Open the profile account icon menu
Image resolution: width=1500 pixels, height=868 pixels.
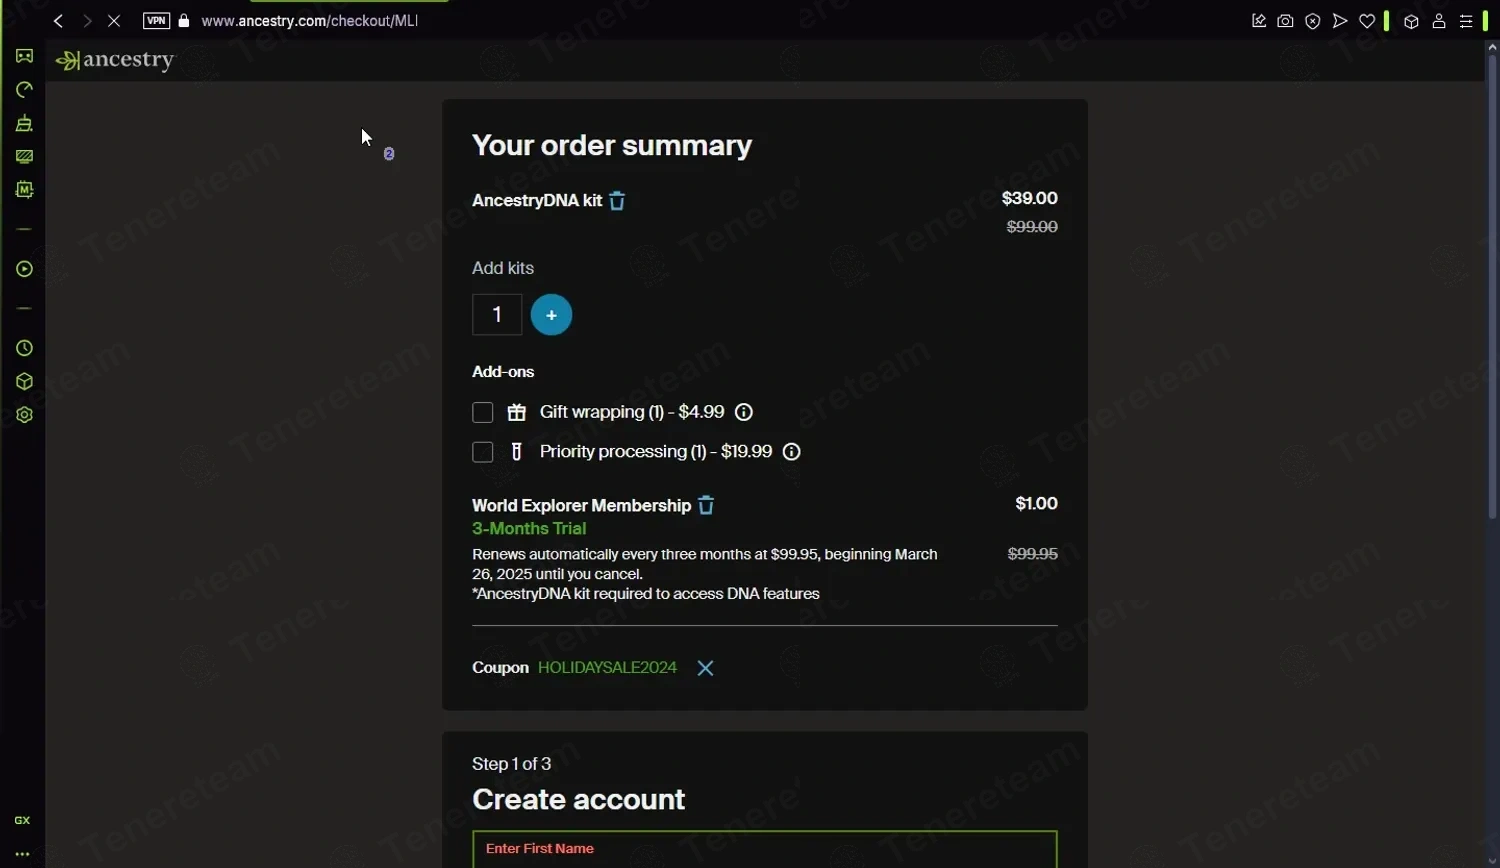pos(1439,21)
